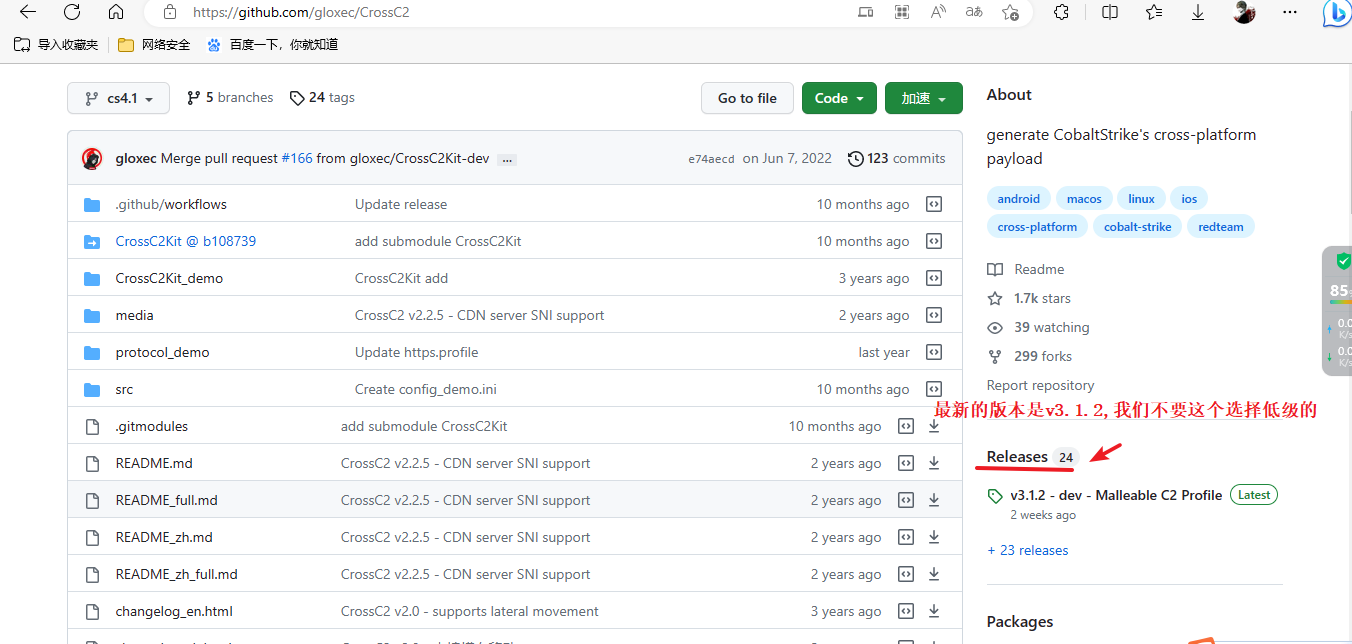Expand commit message ellipsis button

[507, 159]
